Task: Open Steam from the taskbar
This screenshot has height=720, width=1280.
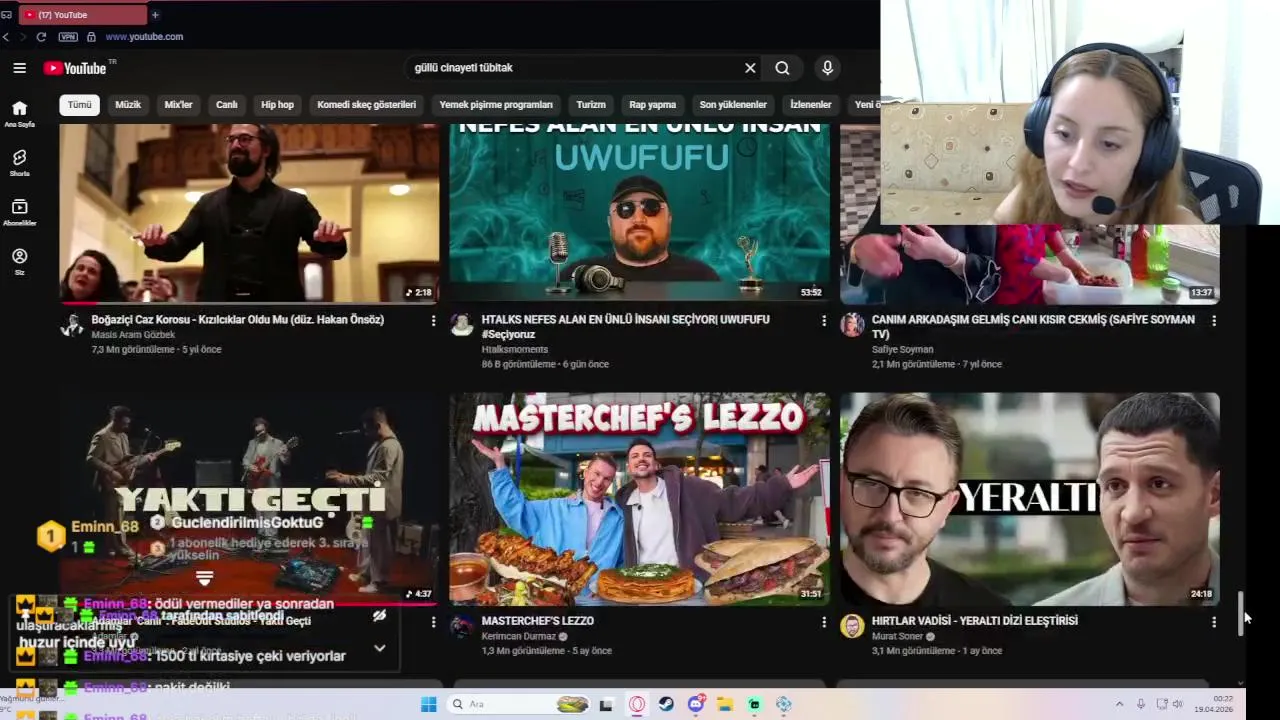Action: [x=666, y=704]
